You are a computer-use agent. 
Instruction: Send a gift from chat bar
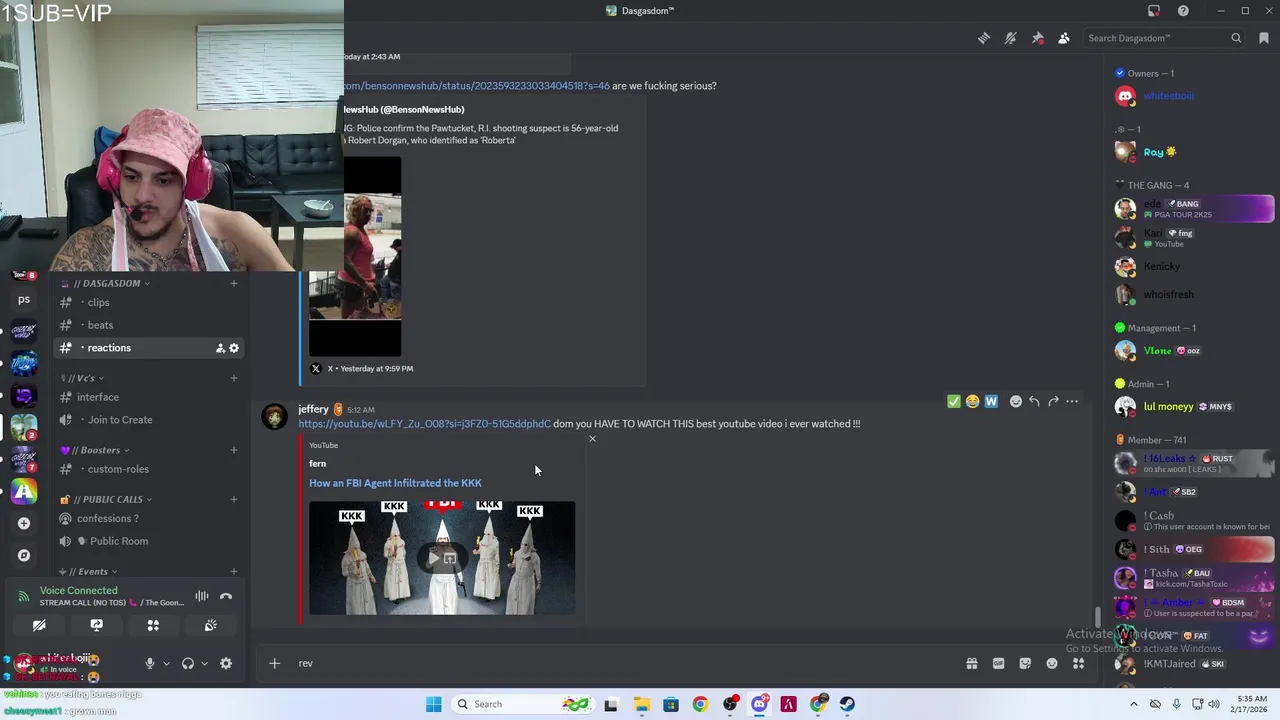coord(972,663)
